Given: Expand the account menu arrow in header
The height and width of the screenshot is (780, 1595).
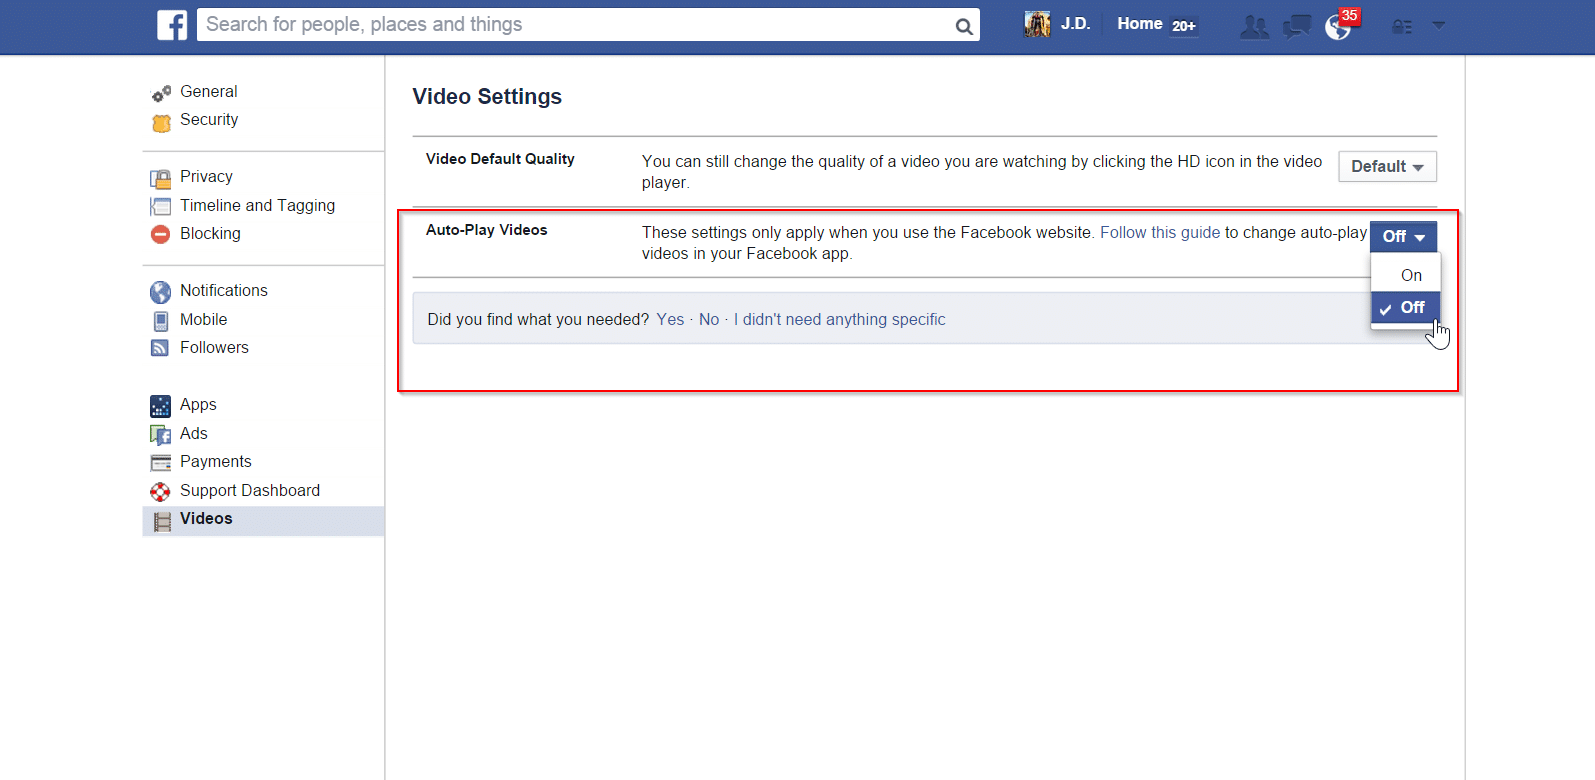Looking at the screenshot, I should coord(1438,26).
